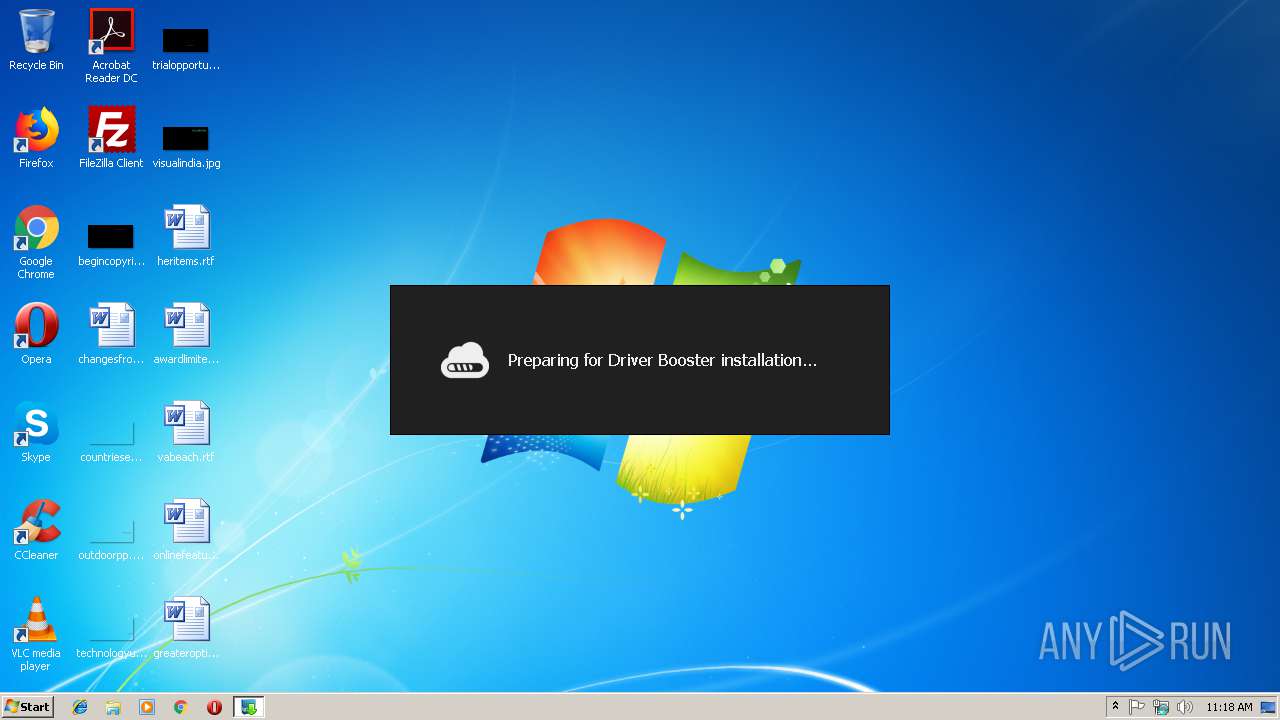Open the volume speaker tray icon
The height and width of the screenshot is (720, 1280).
1185,707
